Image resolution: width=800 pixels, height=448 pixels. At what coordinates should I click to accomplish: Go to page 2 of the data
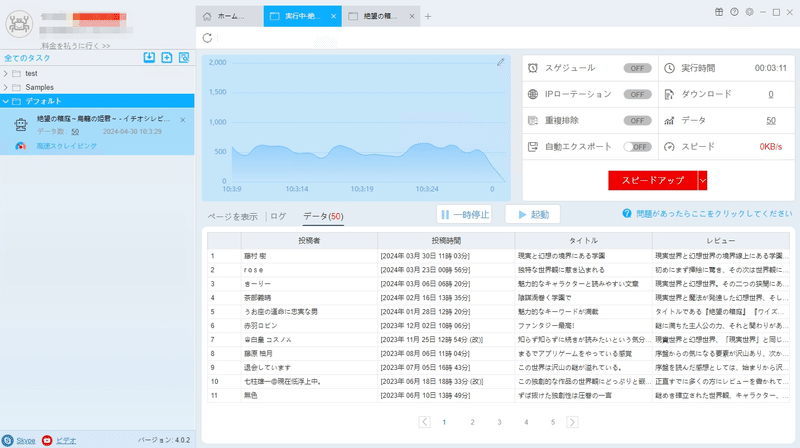[472, 422]
